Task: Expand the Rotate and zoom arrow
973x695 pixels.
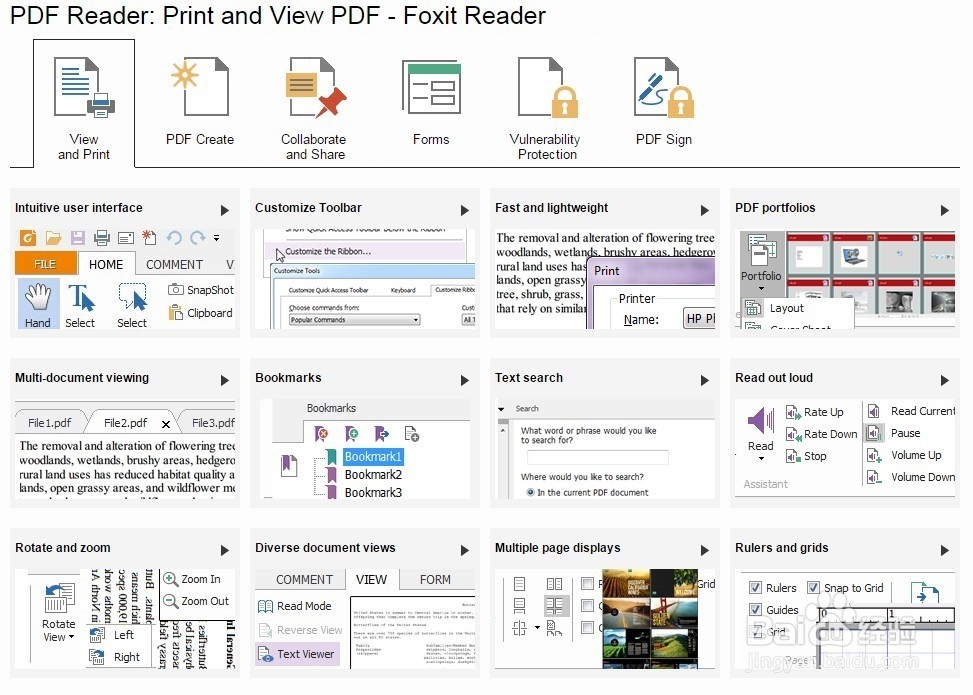Action: [225, 550]
